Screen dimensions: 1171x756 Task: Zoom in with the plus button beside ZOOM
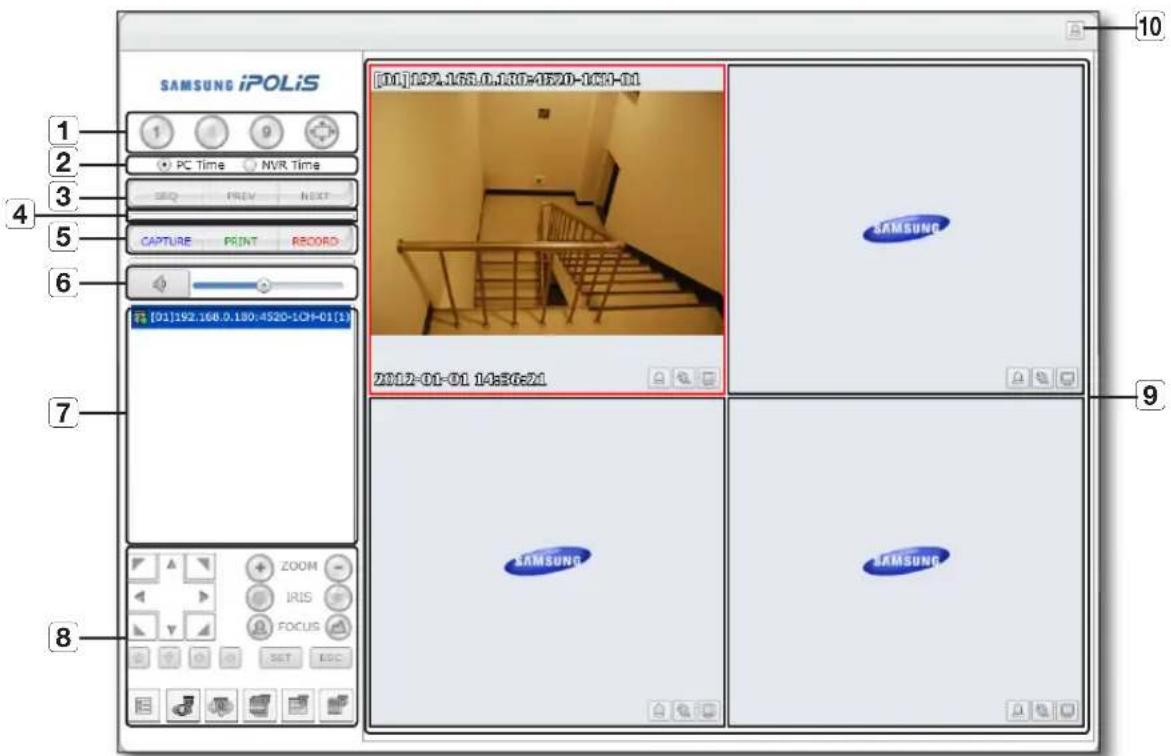pos(260,568)
